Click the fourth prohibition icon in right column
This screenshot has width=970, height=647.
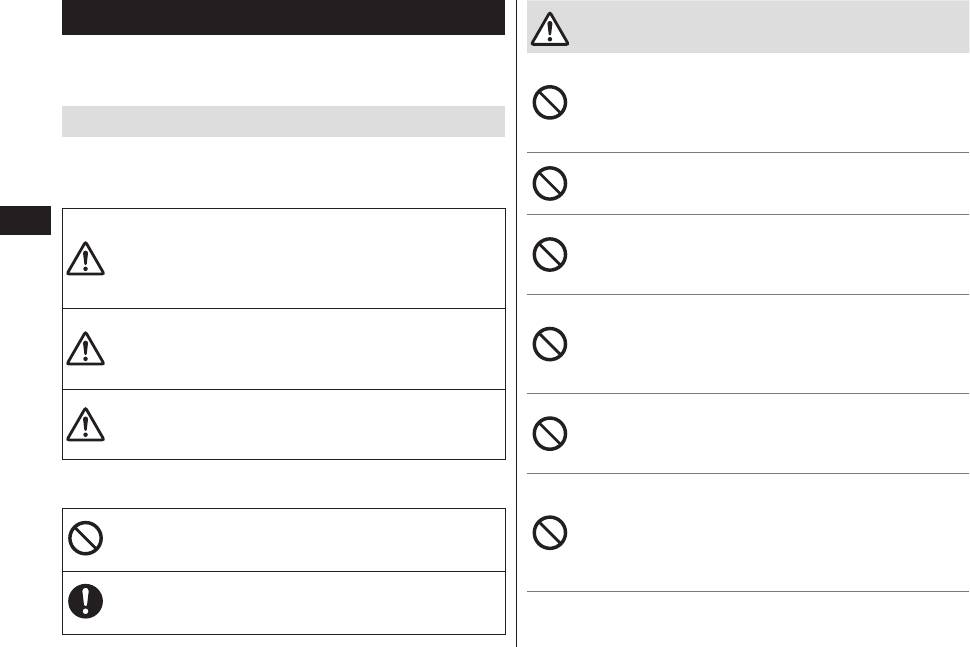(550, 344)
